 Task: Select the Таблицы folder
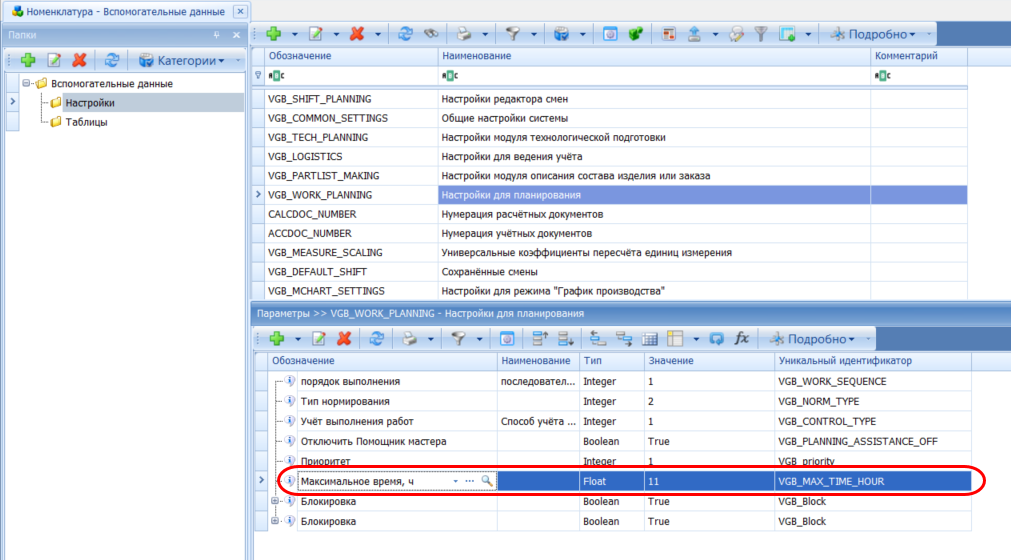(86, 122)
